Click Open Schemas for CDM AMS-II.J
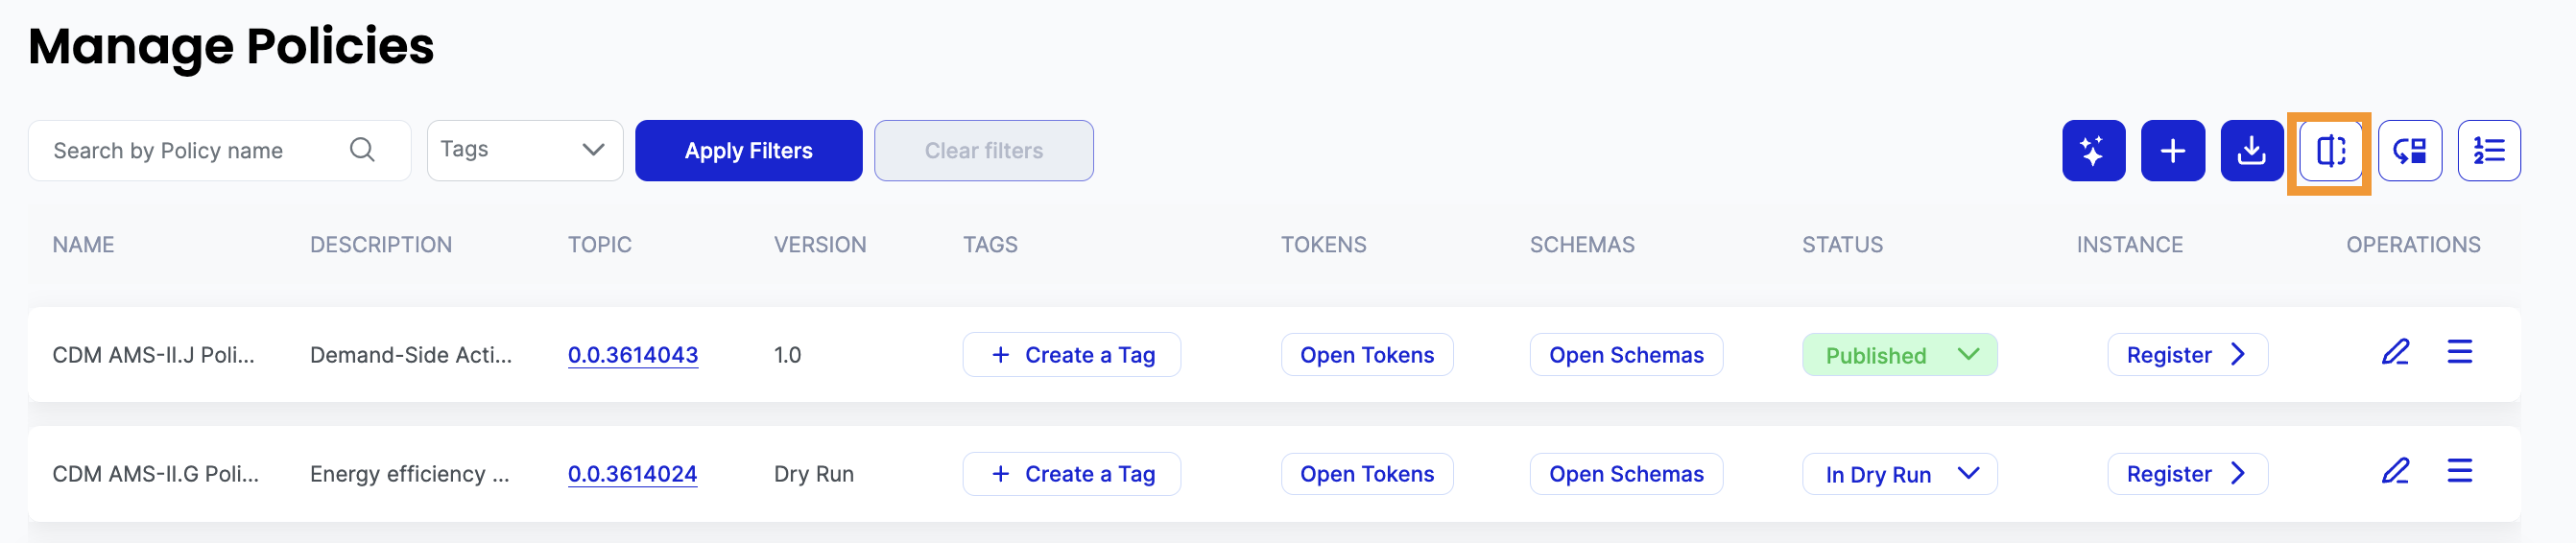Image resolution: width=2576 pixels, height=543 pixels. 1625,355
